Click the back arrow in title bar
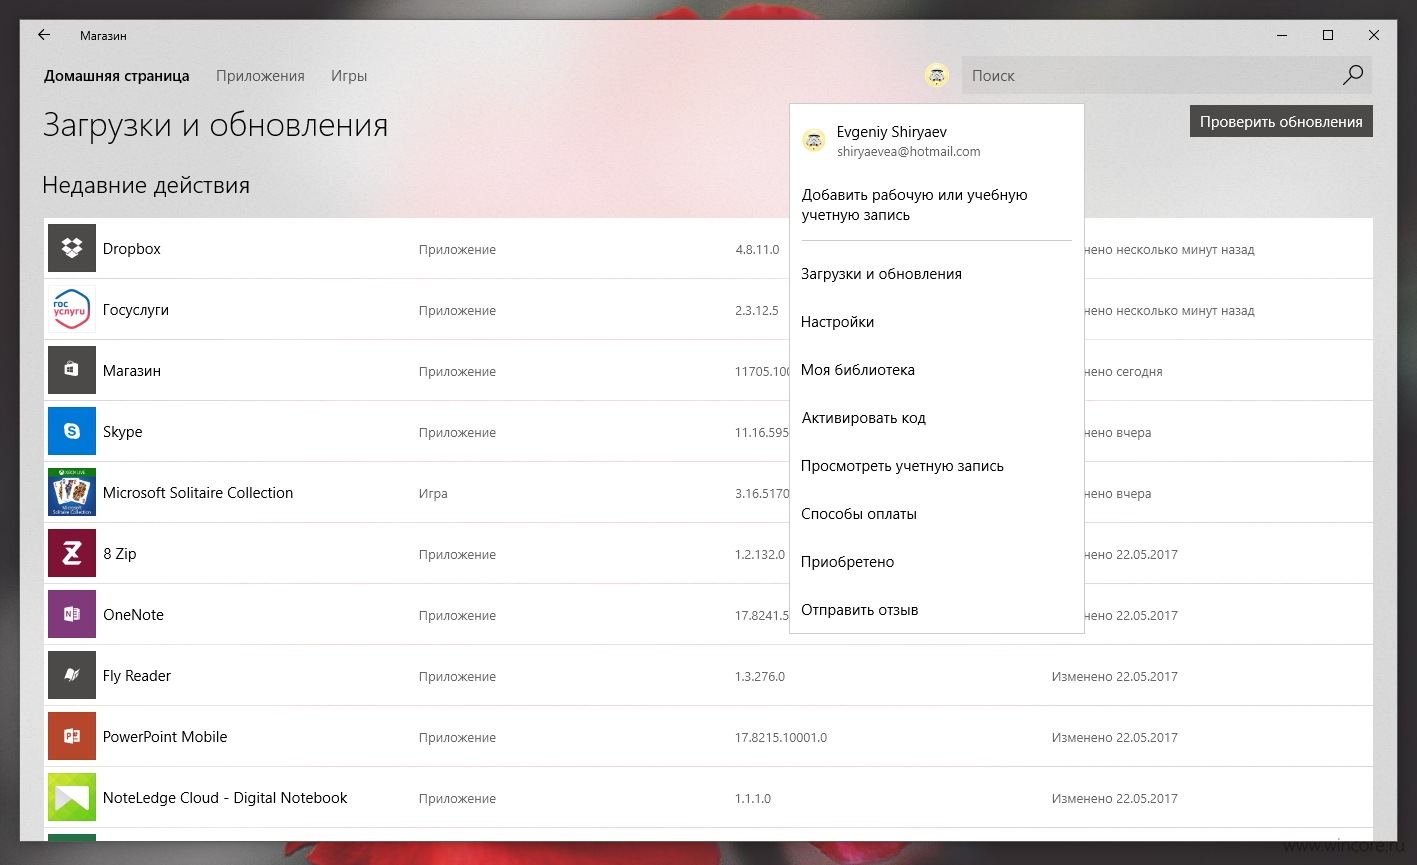 pos(44,35)
